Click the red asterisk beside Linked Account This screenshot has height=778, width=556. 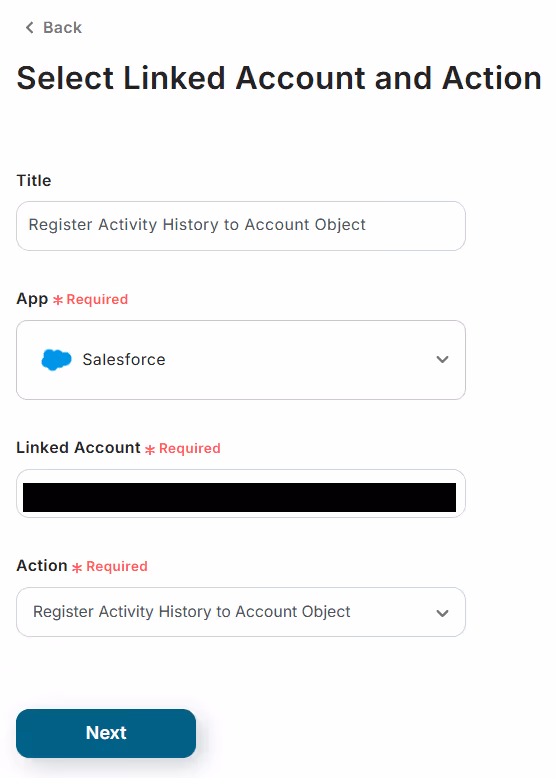[150, 450]
